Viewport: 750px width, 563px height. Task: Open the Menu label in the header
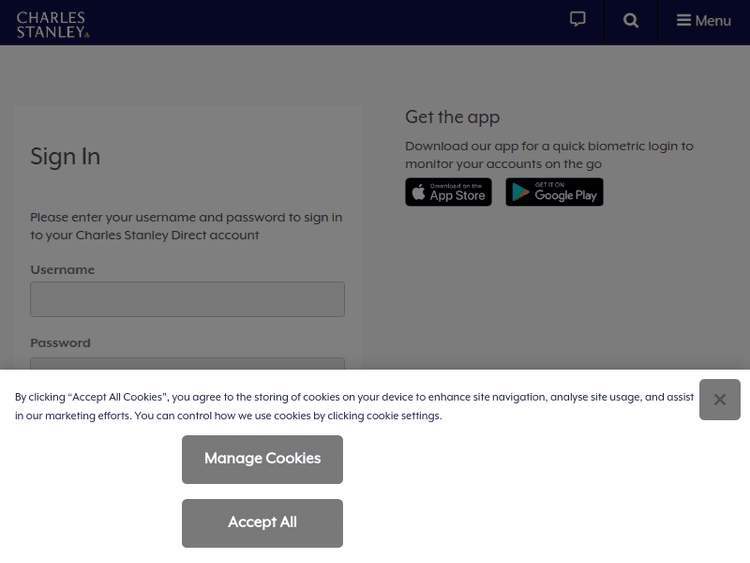tap(713, 21)
